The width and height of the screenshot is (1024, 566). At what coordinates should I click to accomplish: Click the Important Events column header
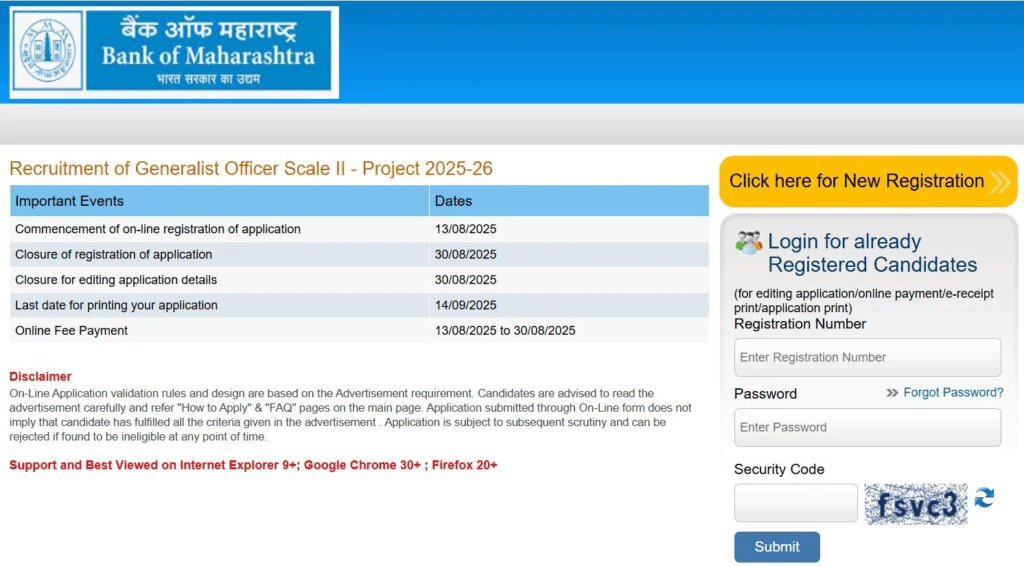[x=219, y=201]
